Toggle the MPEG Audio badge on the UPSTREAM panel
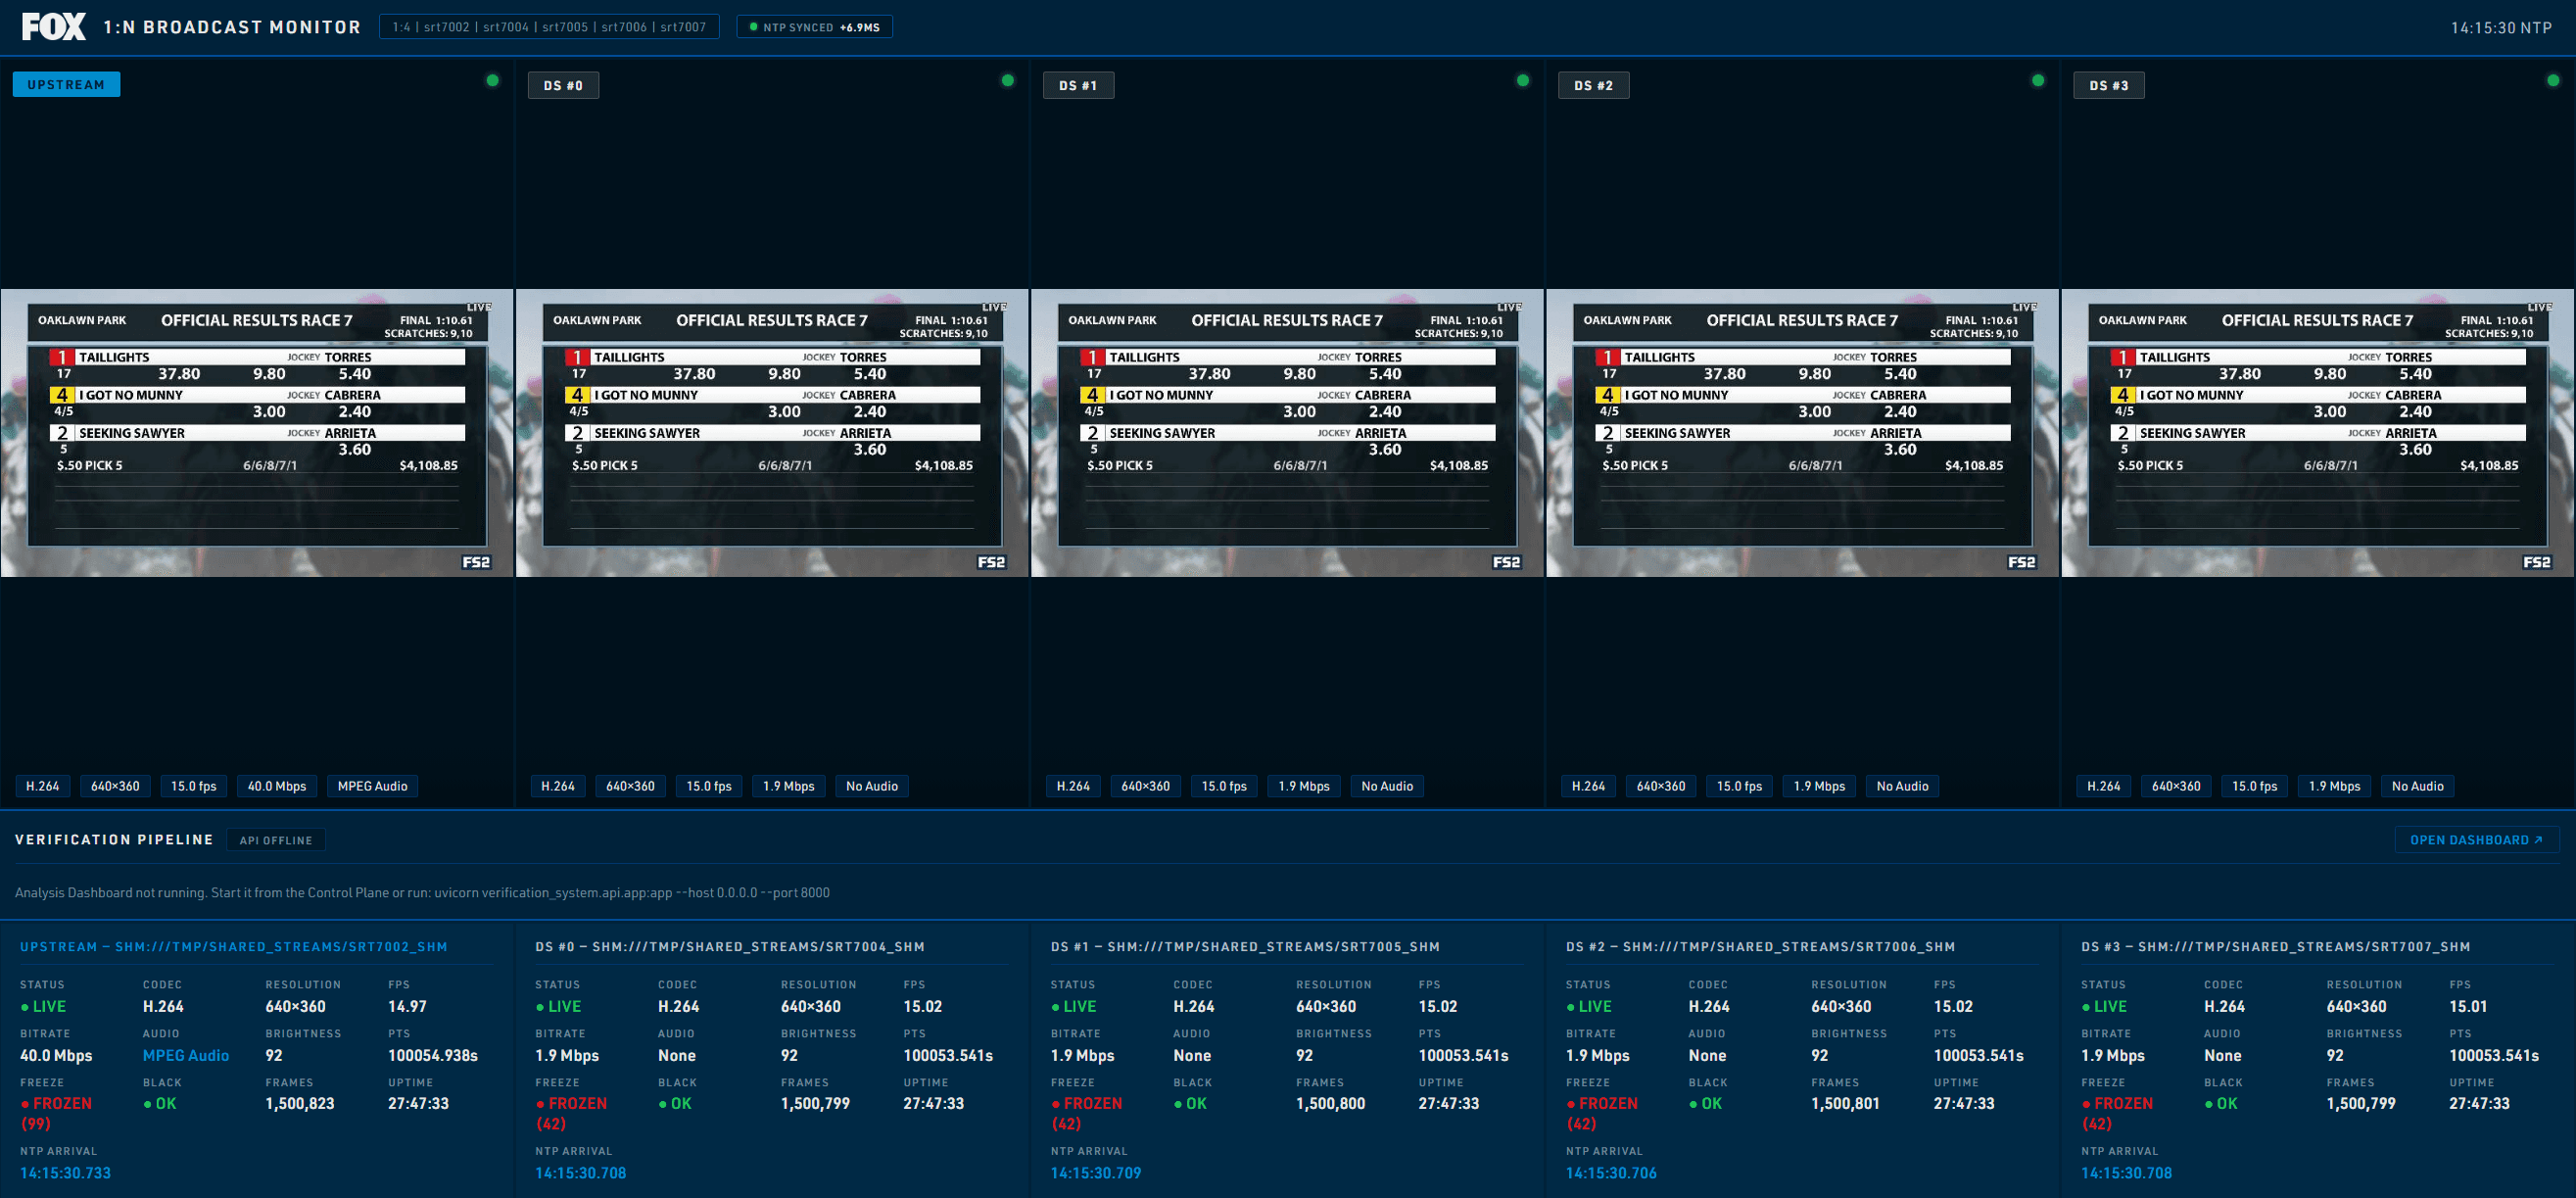This screenshot has width=2576, height=1198. (372, 786)
